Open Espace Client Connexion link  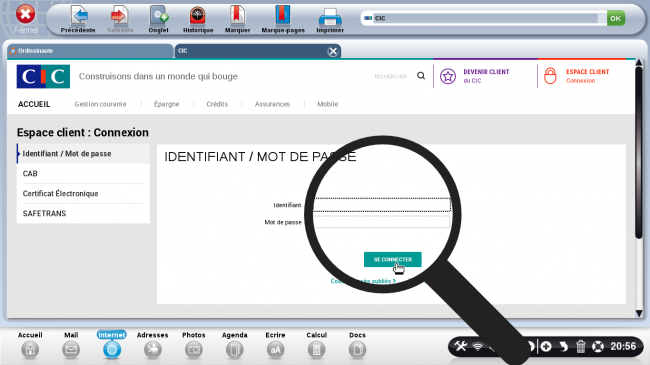587,76
